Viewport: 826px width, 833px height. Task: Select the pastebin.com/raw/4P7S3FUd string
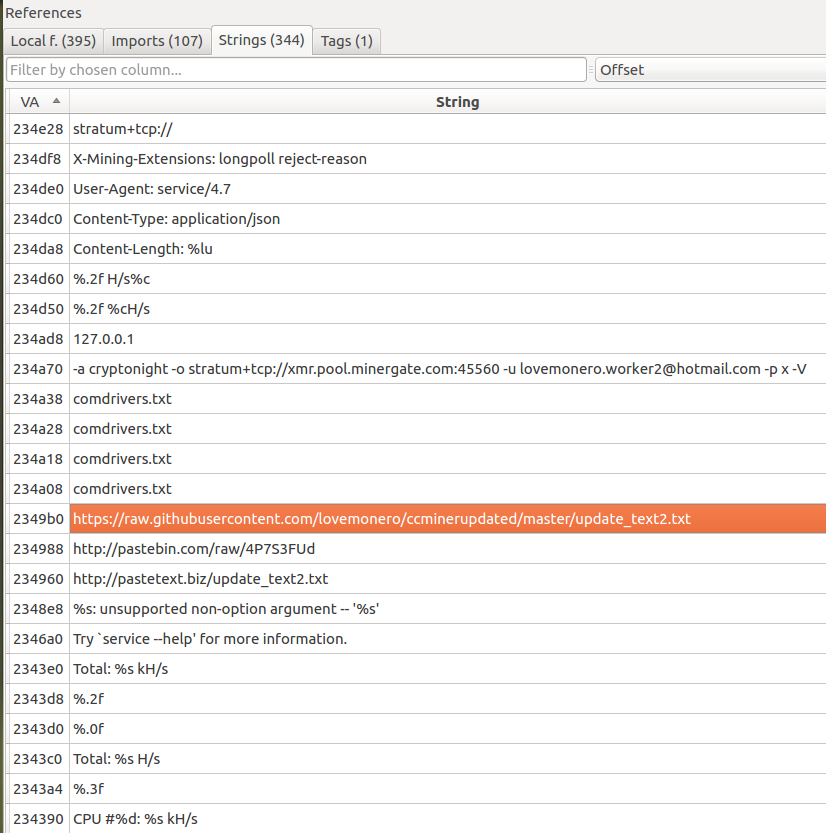(x=194, y=549)
